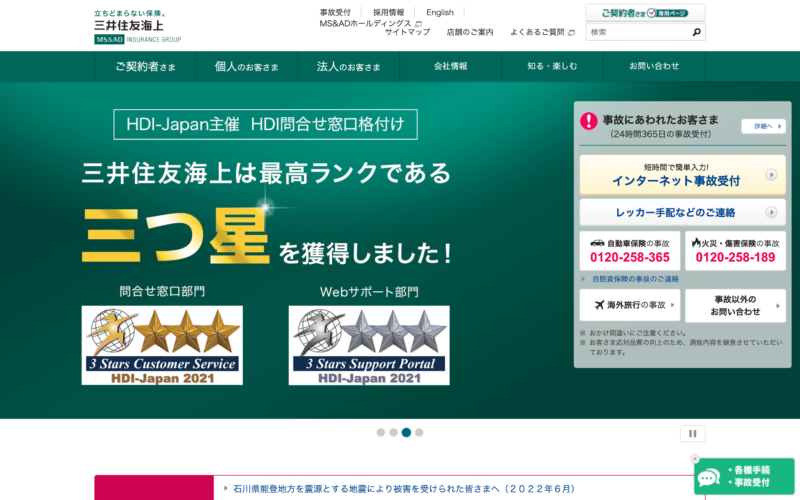Viewport: 800px width, 500px height.
Task: Open the 石川県能登地方 earthquake notice link
Action: click(x=404, y=489)
